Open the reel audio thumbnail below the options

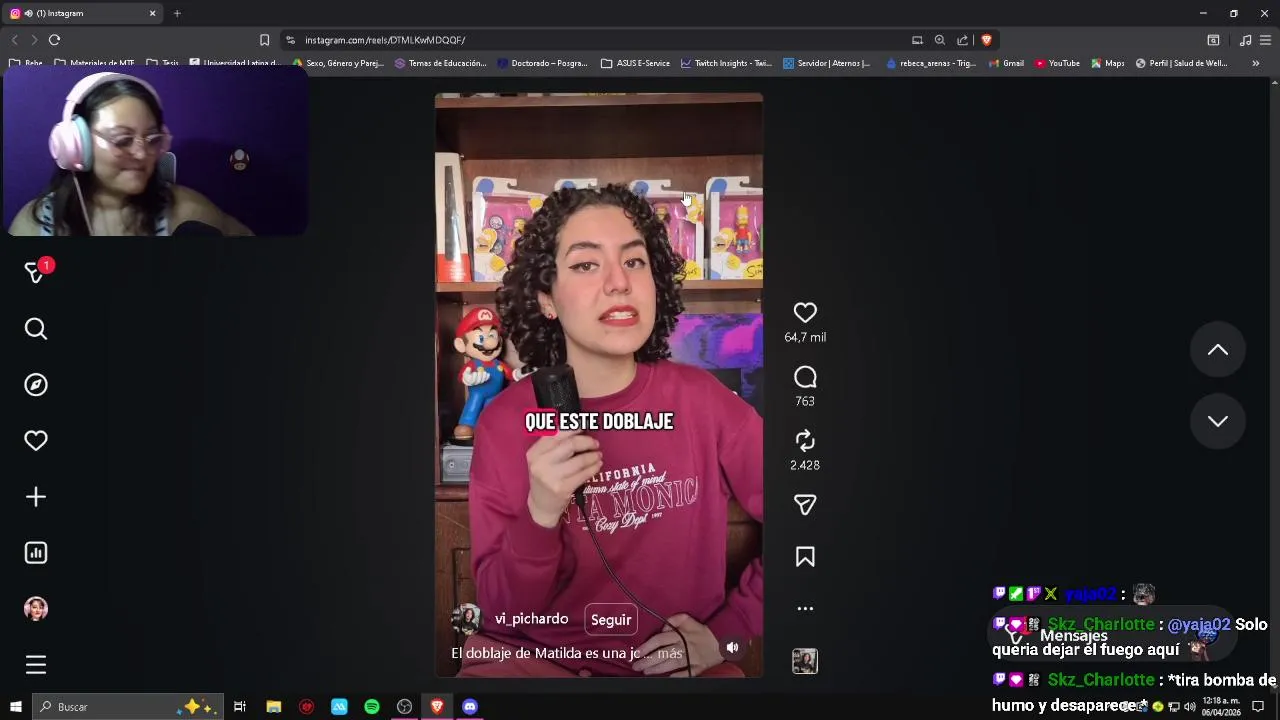pos(805,661)
